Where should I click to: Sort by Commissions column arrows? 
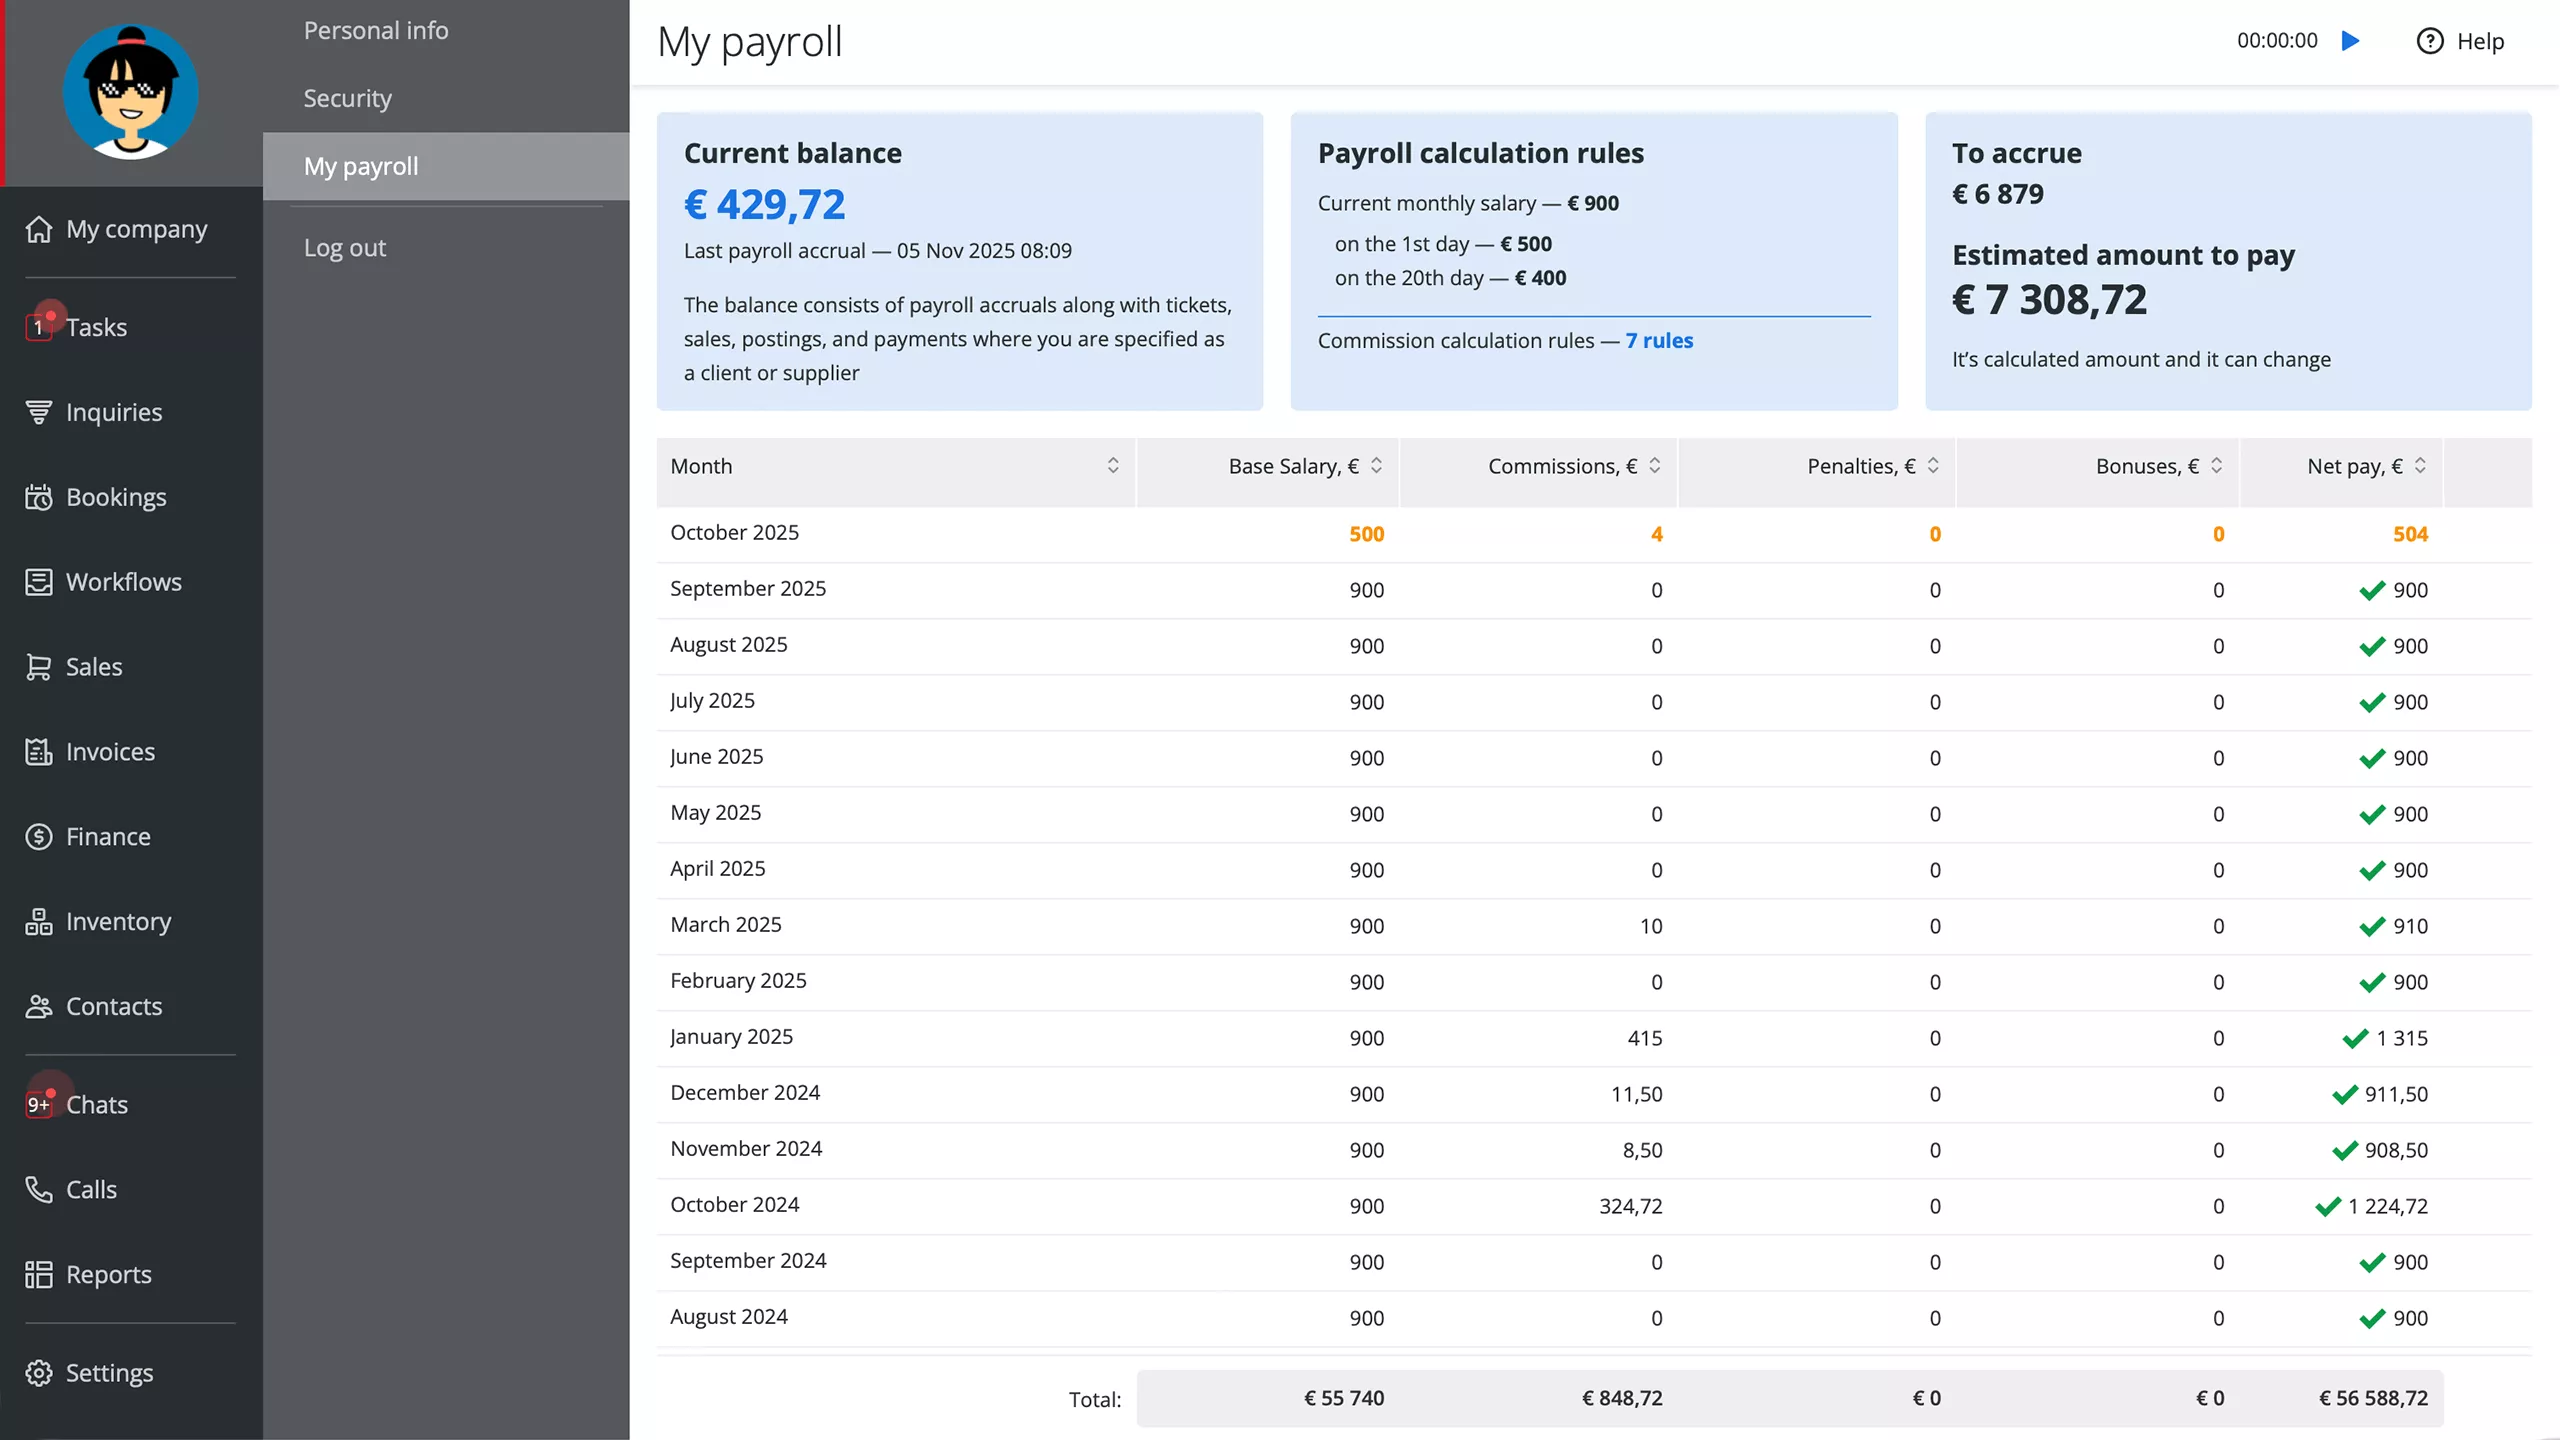pos(1654,466)
